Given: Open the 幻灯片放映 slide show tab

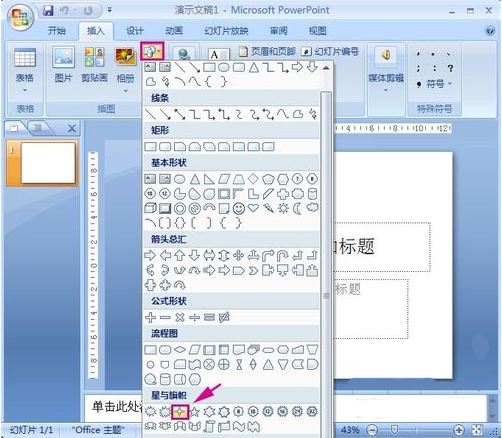Looking at the screenshot, I should point(226,31).
